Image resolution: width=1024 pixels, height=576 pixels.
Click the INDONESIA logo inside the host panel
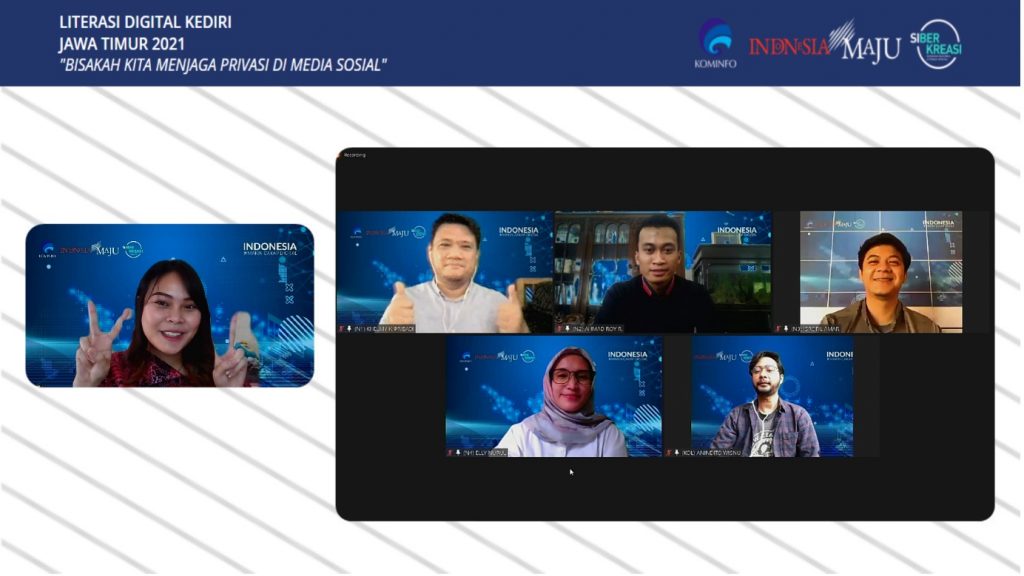270,248
